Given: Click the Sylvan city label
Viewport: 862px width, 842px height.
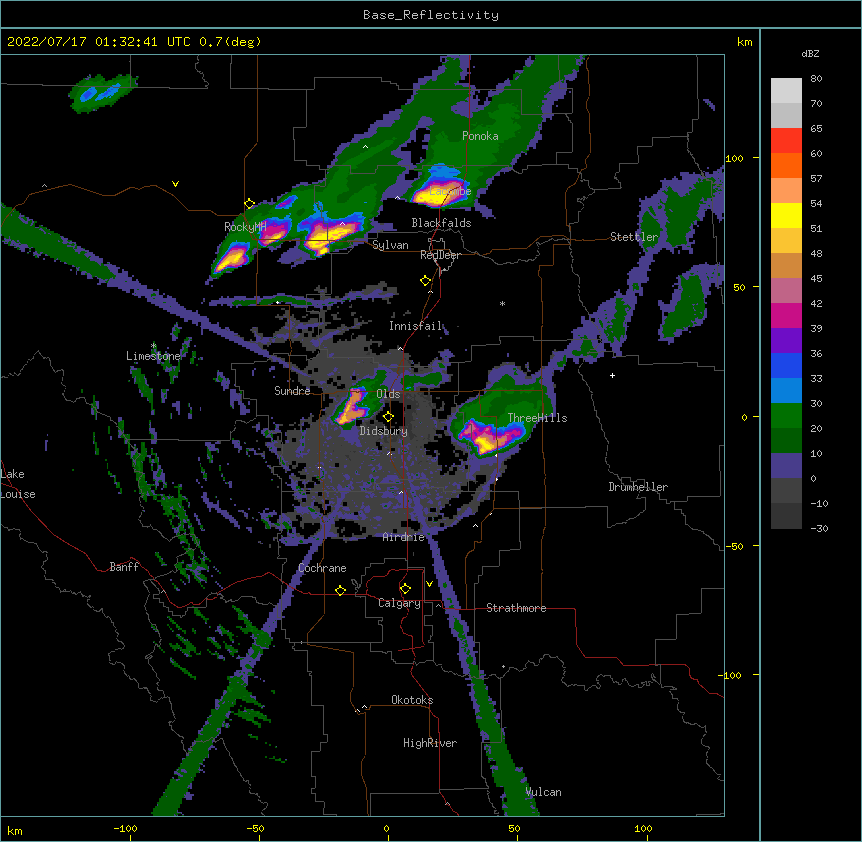Looking at the screenshot, I should point(390,245).
